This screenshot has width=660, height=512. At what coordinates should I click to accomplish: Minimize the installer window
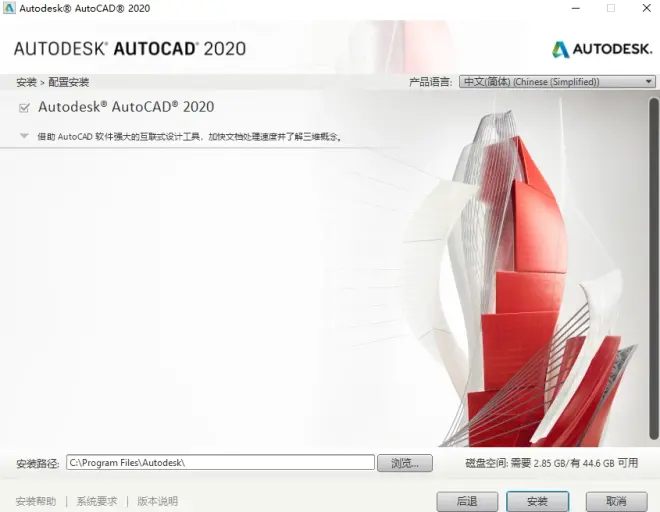[576, 8]
